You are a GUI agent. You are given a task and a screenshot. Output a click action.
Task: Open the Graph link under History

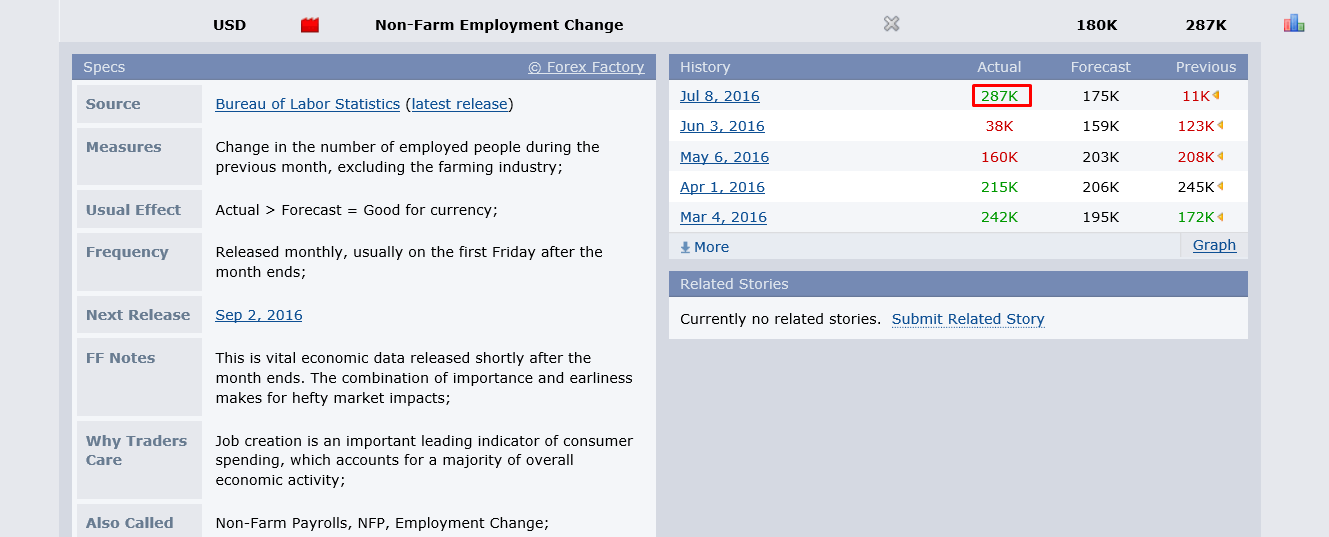[x=1214, y=245]
